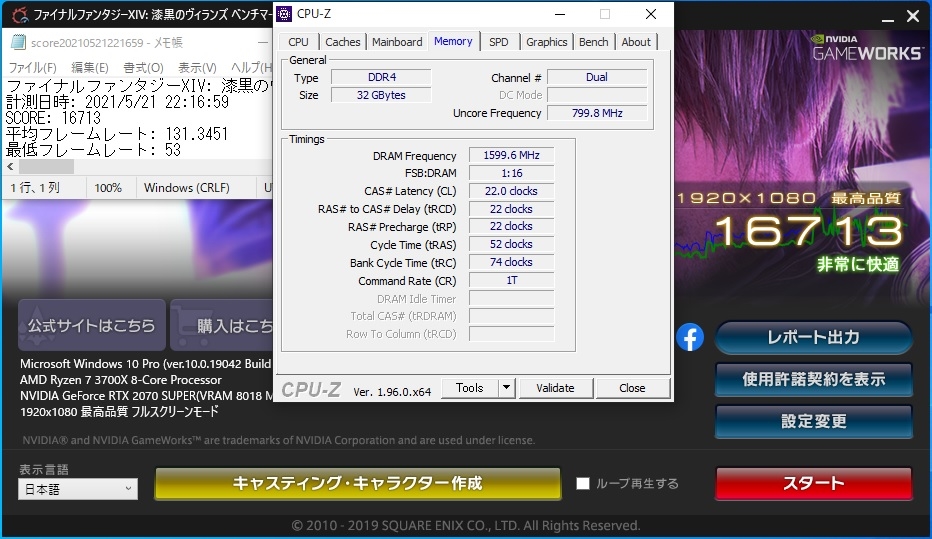932x539 pixels.
Task: Click the FFXIV benchmark title bar icon
Action: [20, 15]
